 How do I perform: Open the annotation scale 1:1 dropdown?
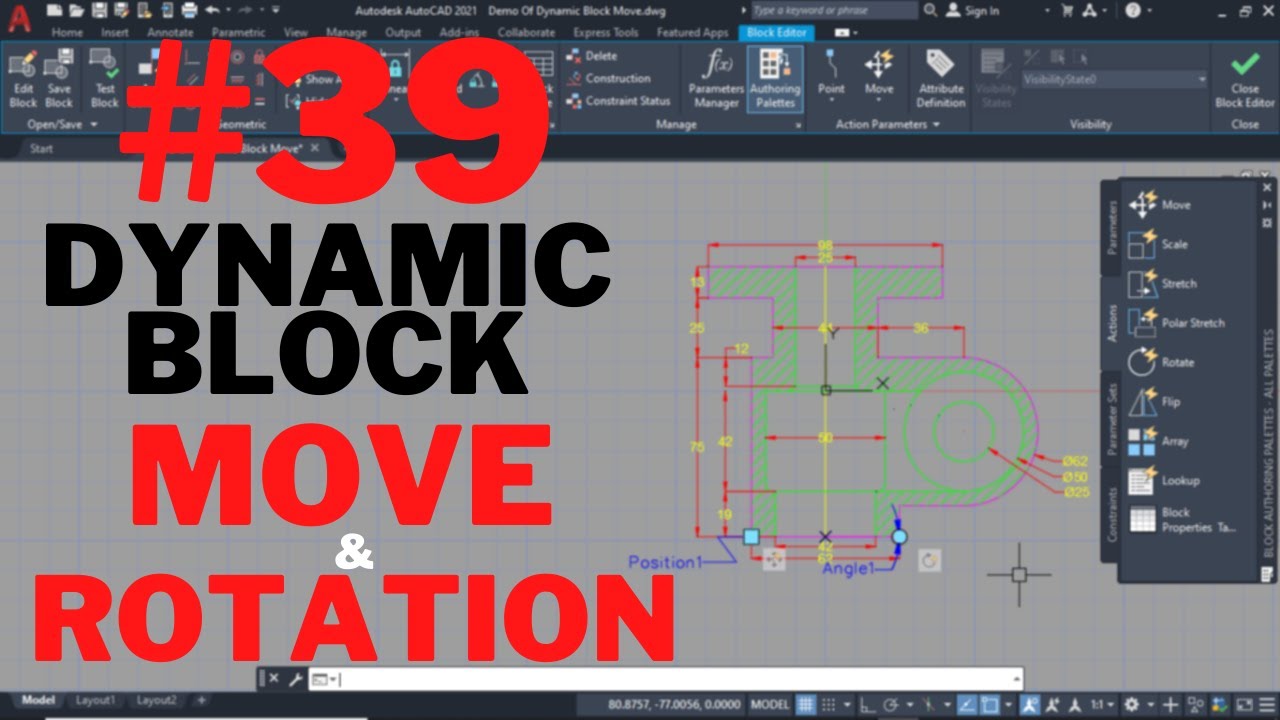[x=1101, y=704]
